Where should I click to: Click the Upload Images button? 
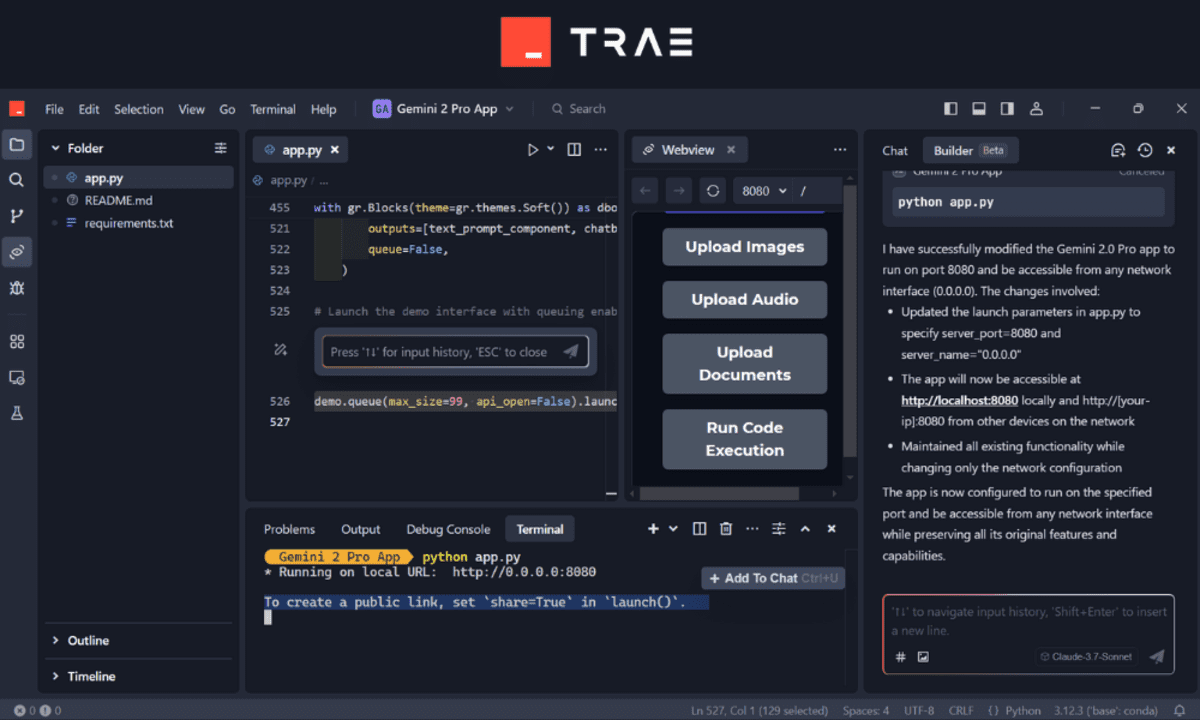click(x=744, y=247)
